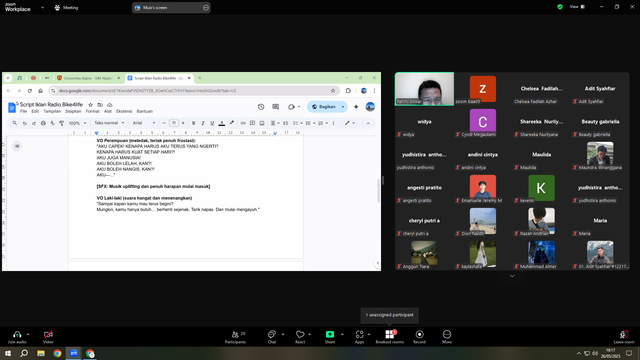Open version history clock icon in Docs
The height and width of the screenshot is (360, 640).
click(x=261, y=107)
